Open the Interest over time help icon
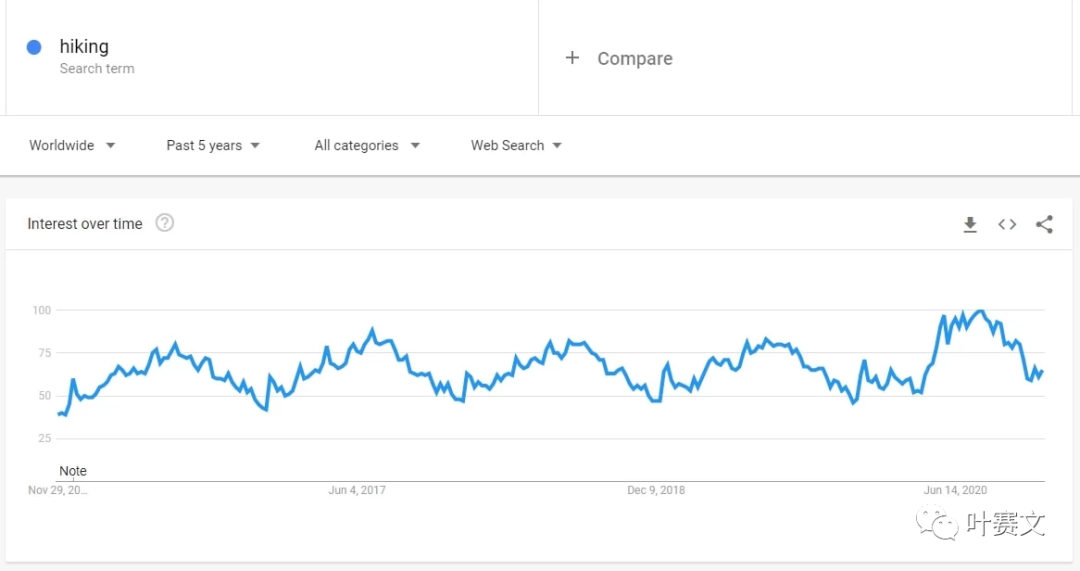 [x=165, y=223]
